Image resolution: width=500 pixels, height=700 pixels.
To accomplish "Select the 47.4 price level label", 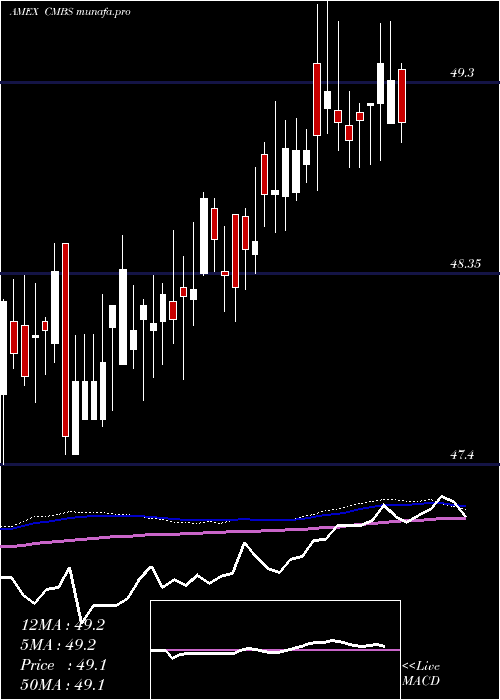I will (462, 455).
